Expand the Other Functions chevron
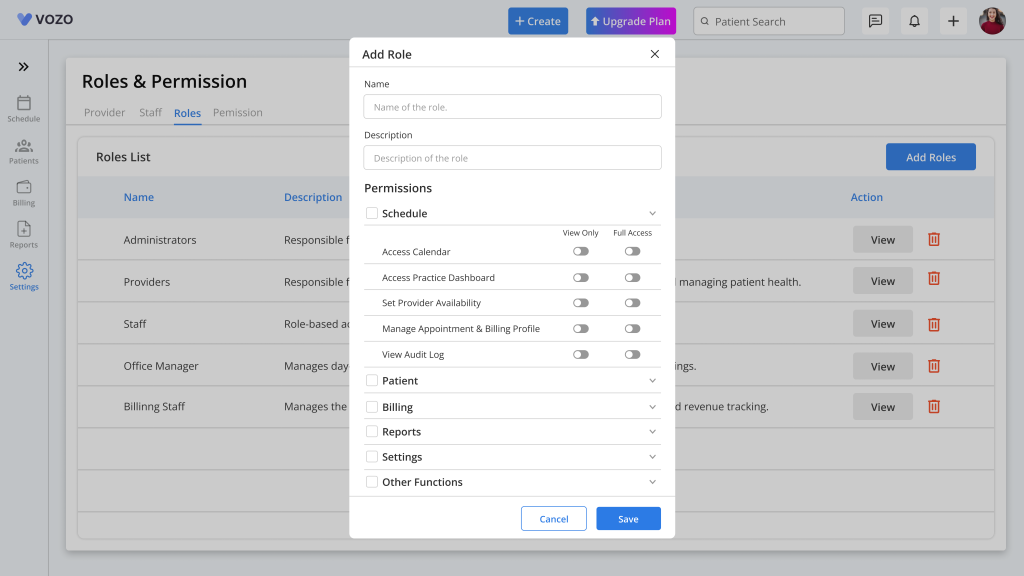The image size is (1024, 576). click(652, 482)
